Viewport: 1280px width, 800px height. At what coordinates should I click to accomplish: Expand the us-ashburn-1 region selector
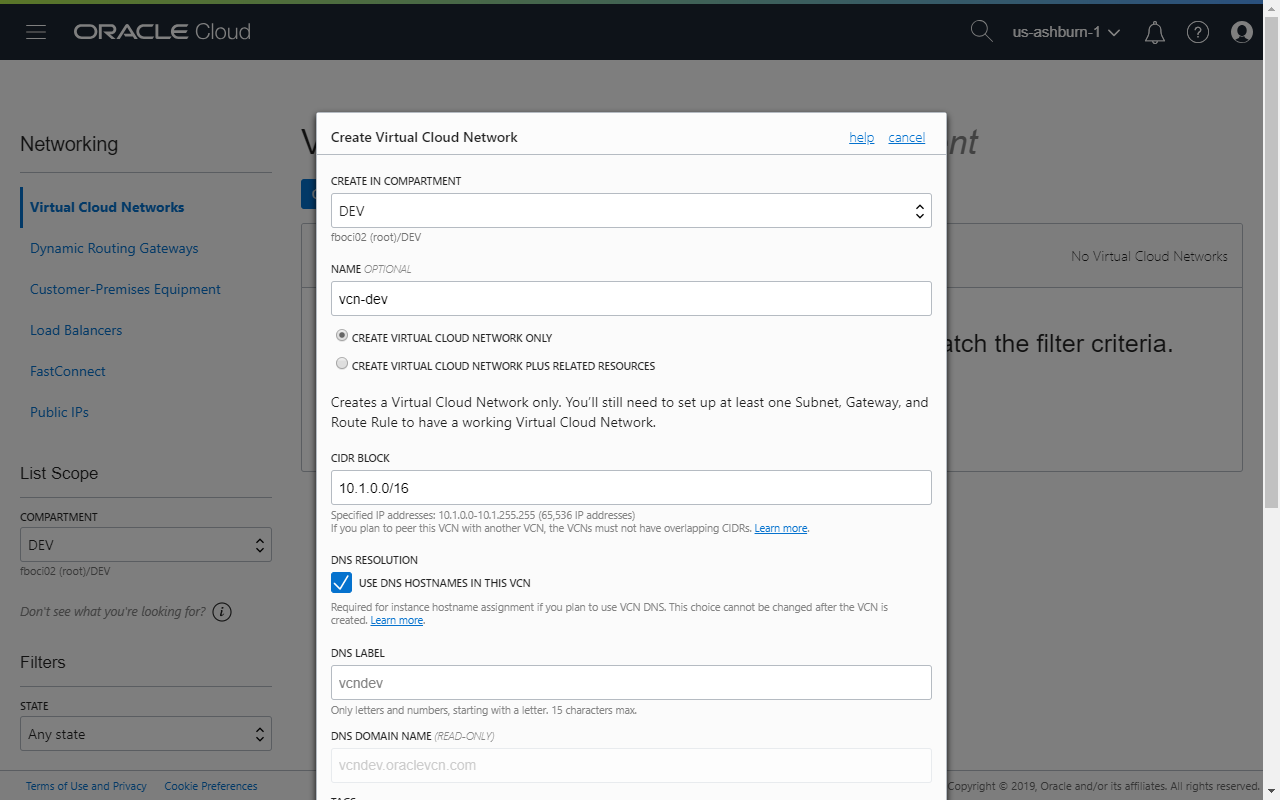pyautogui.click(x=1064, y=31)
